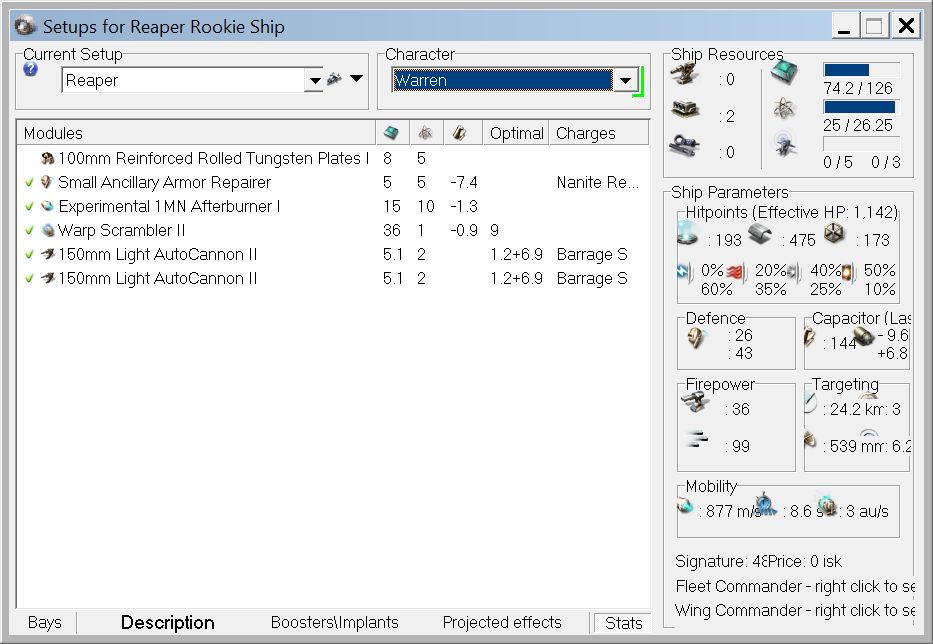933x644 pixels.
Task: Click the Nanite Re... charge cell
Action: point(598,183)
